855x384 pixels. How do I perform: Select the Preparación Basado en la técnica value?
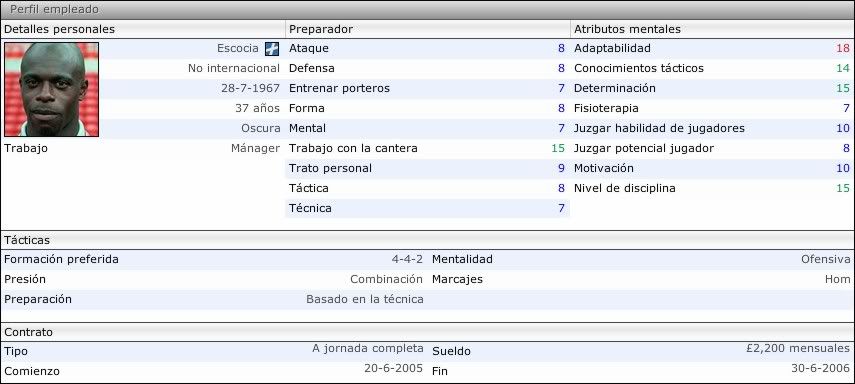click(x=365, y=299)
